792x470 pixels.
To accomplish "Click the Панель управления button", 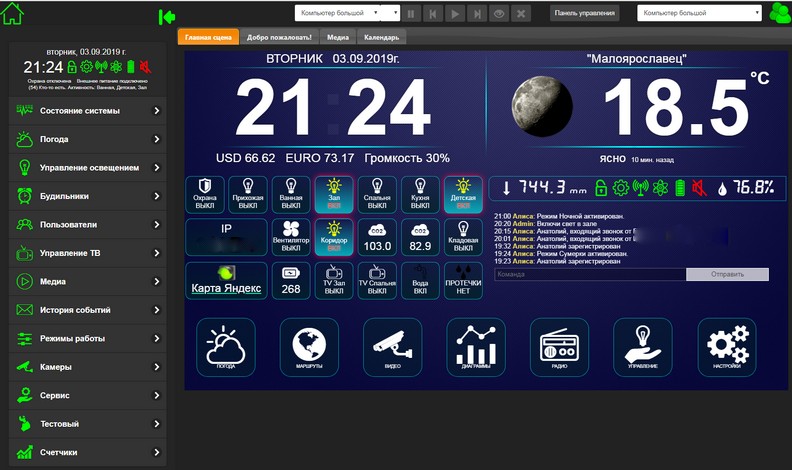I will (584, 13).
